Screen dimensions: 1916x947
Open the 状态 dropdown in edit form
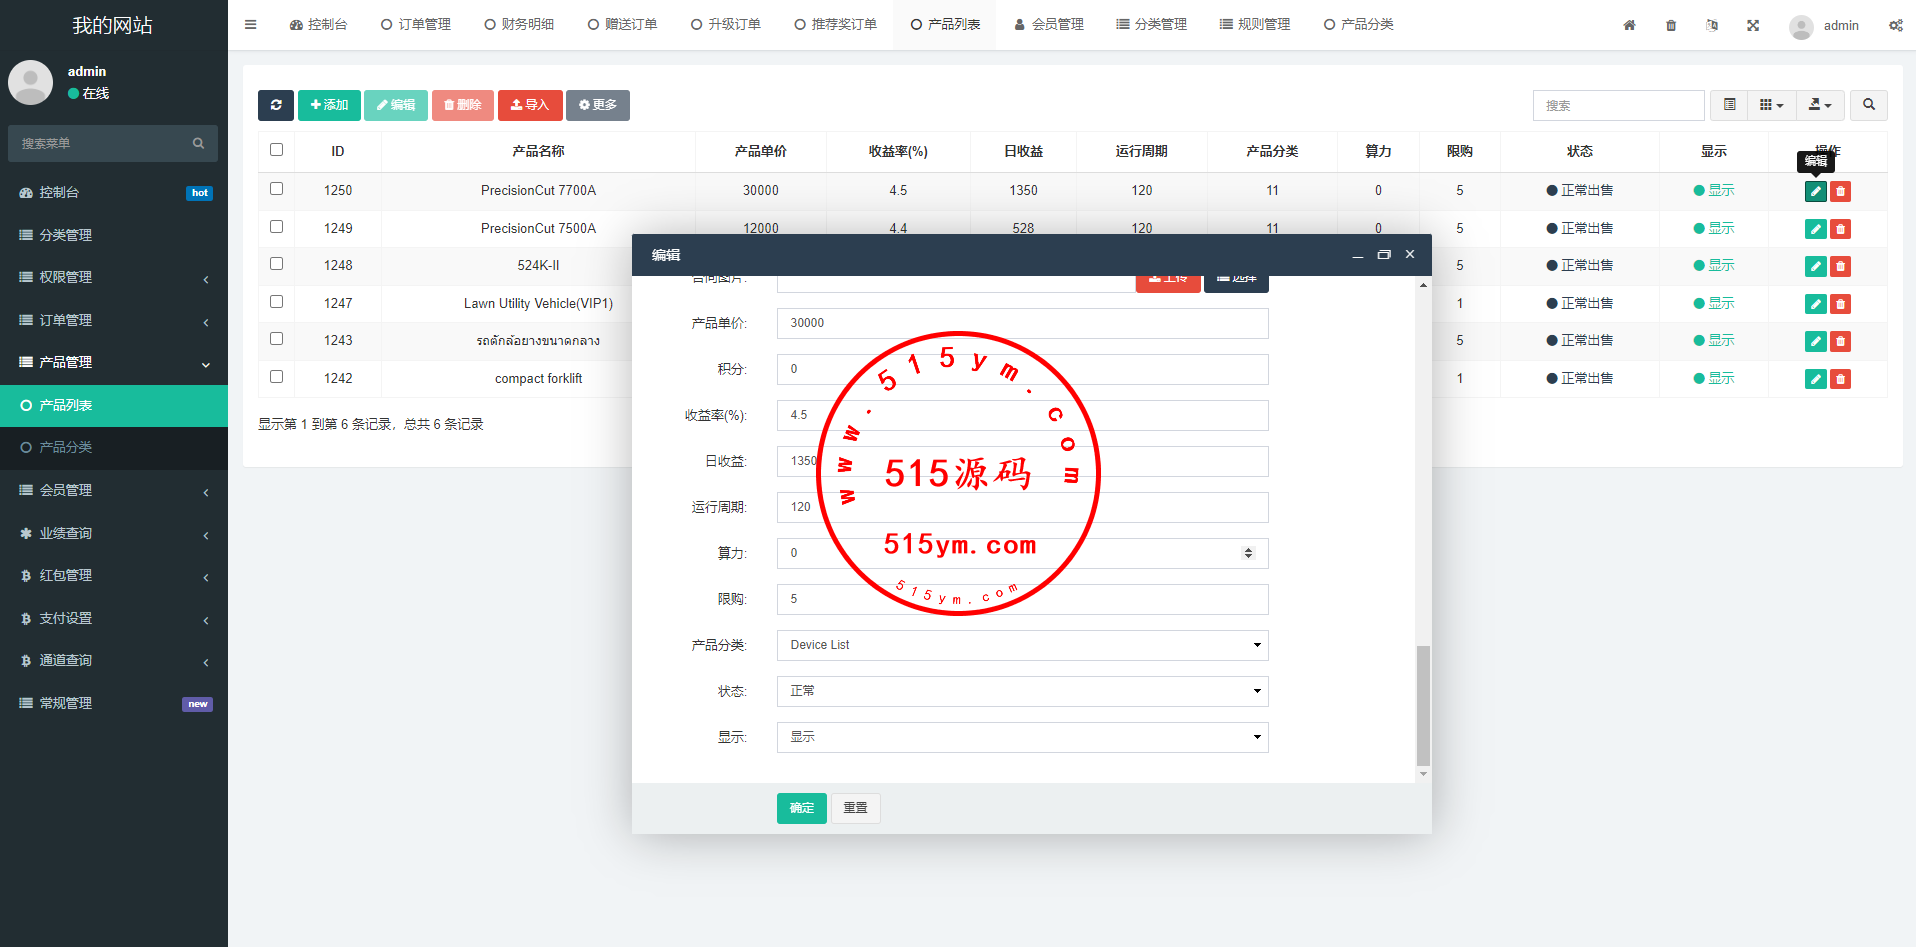tap(1022, 691)
